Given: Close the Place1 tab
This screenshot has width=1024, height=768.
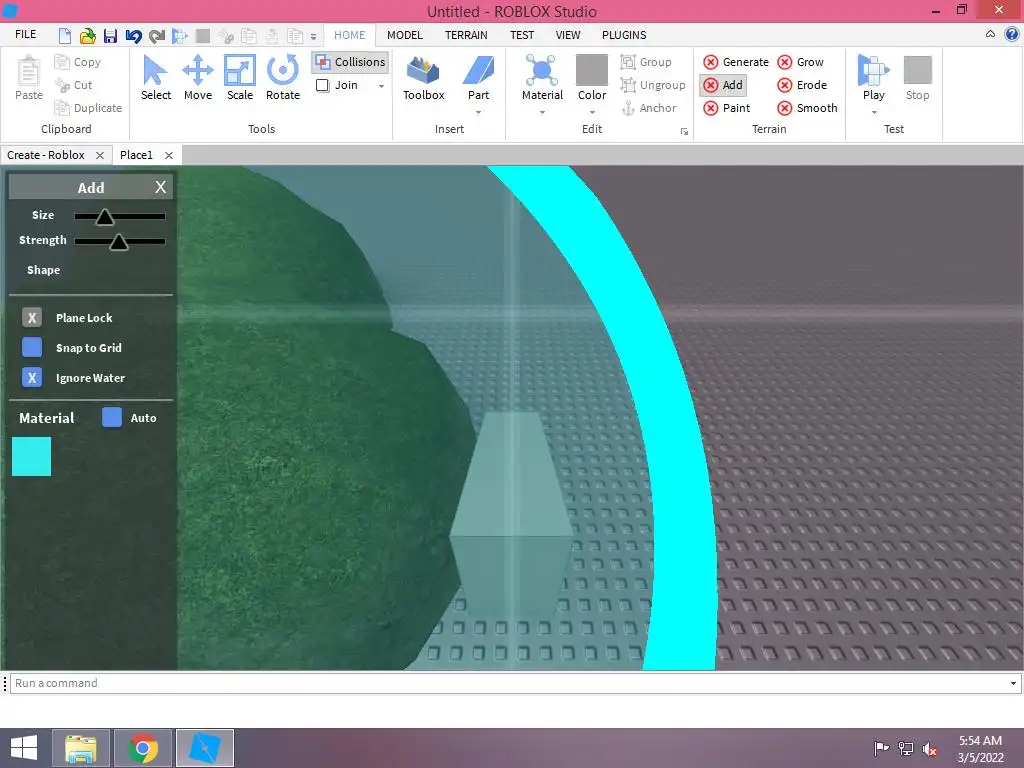Looking at the screenshot, I should [169, 155].
